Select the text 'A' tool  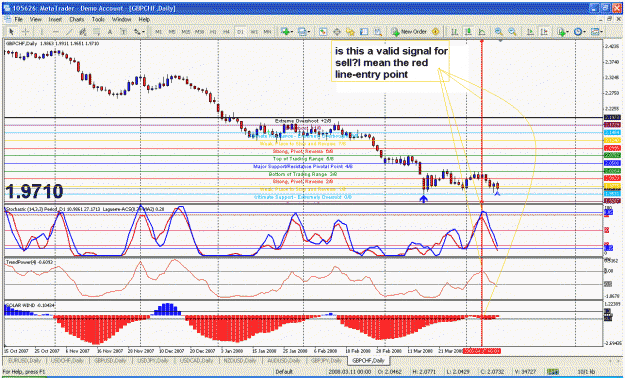click(110, 32)
